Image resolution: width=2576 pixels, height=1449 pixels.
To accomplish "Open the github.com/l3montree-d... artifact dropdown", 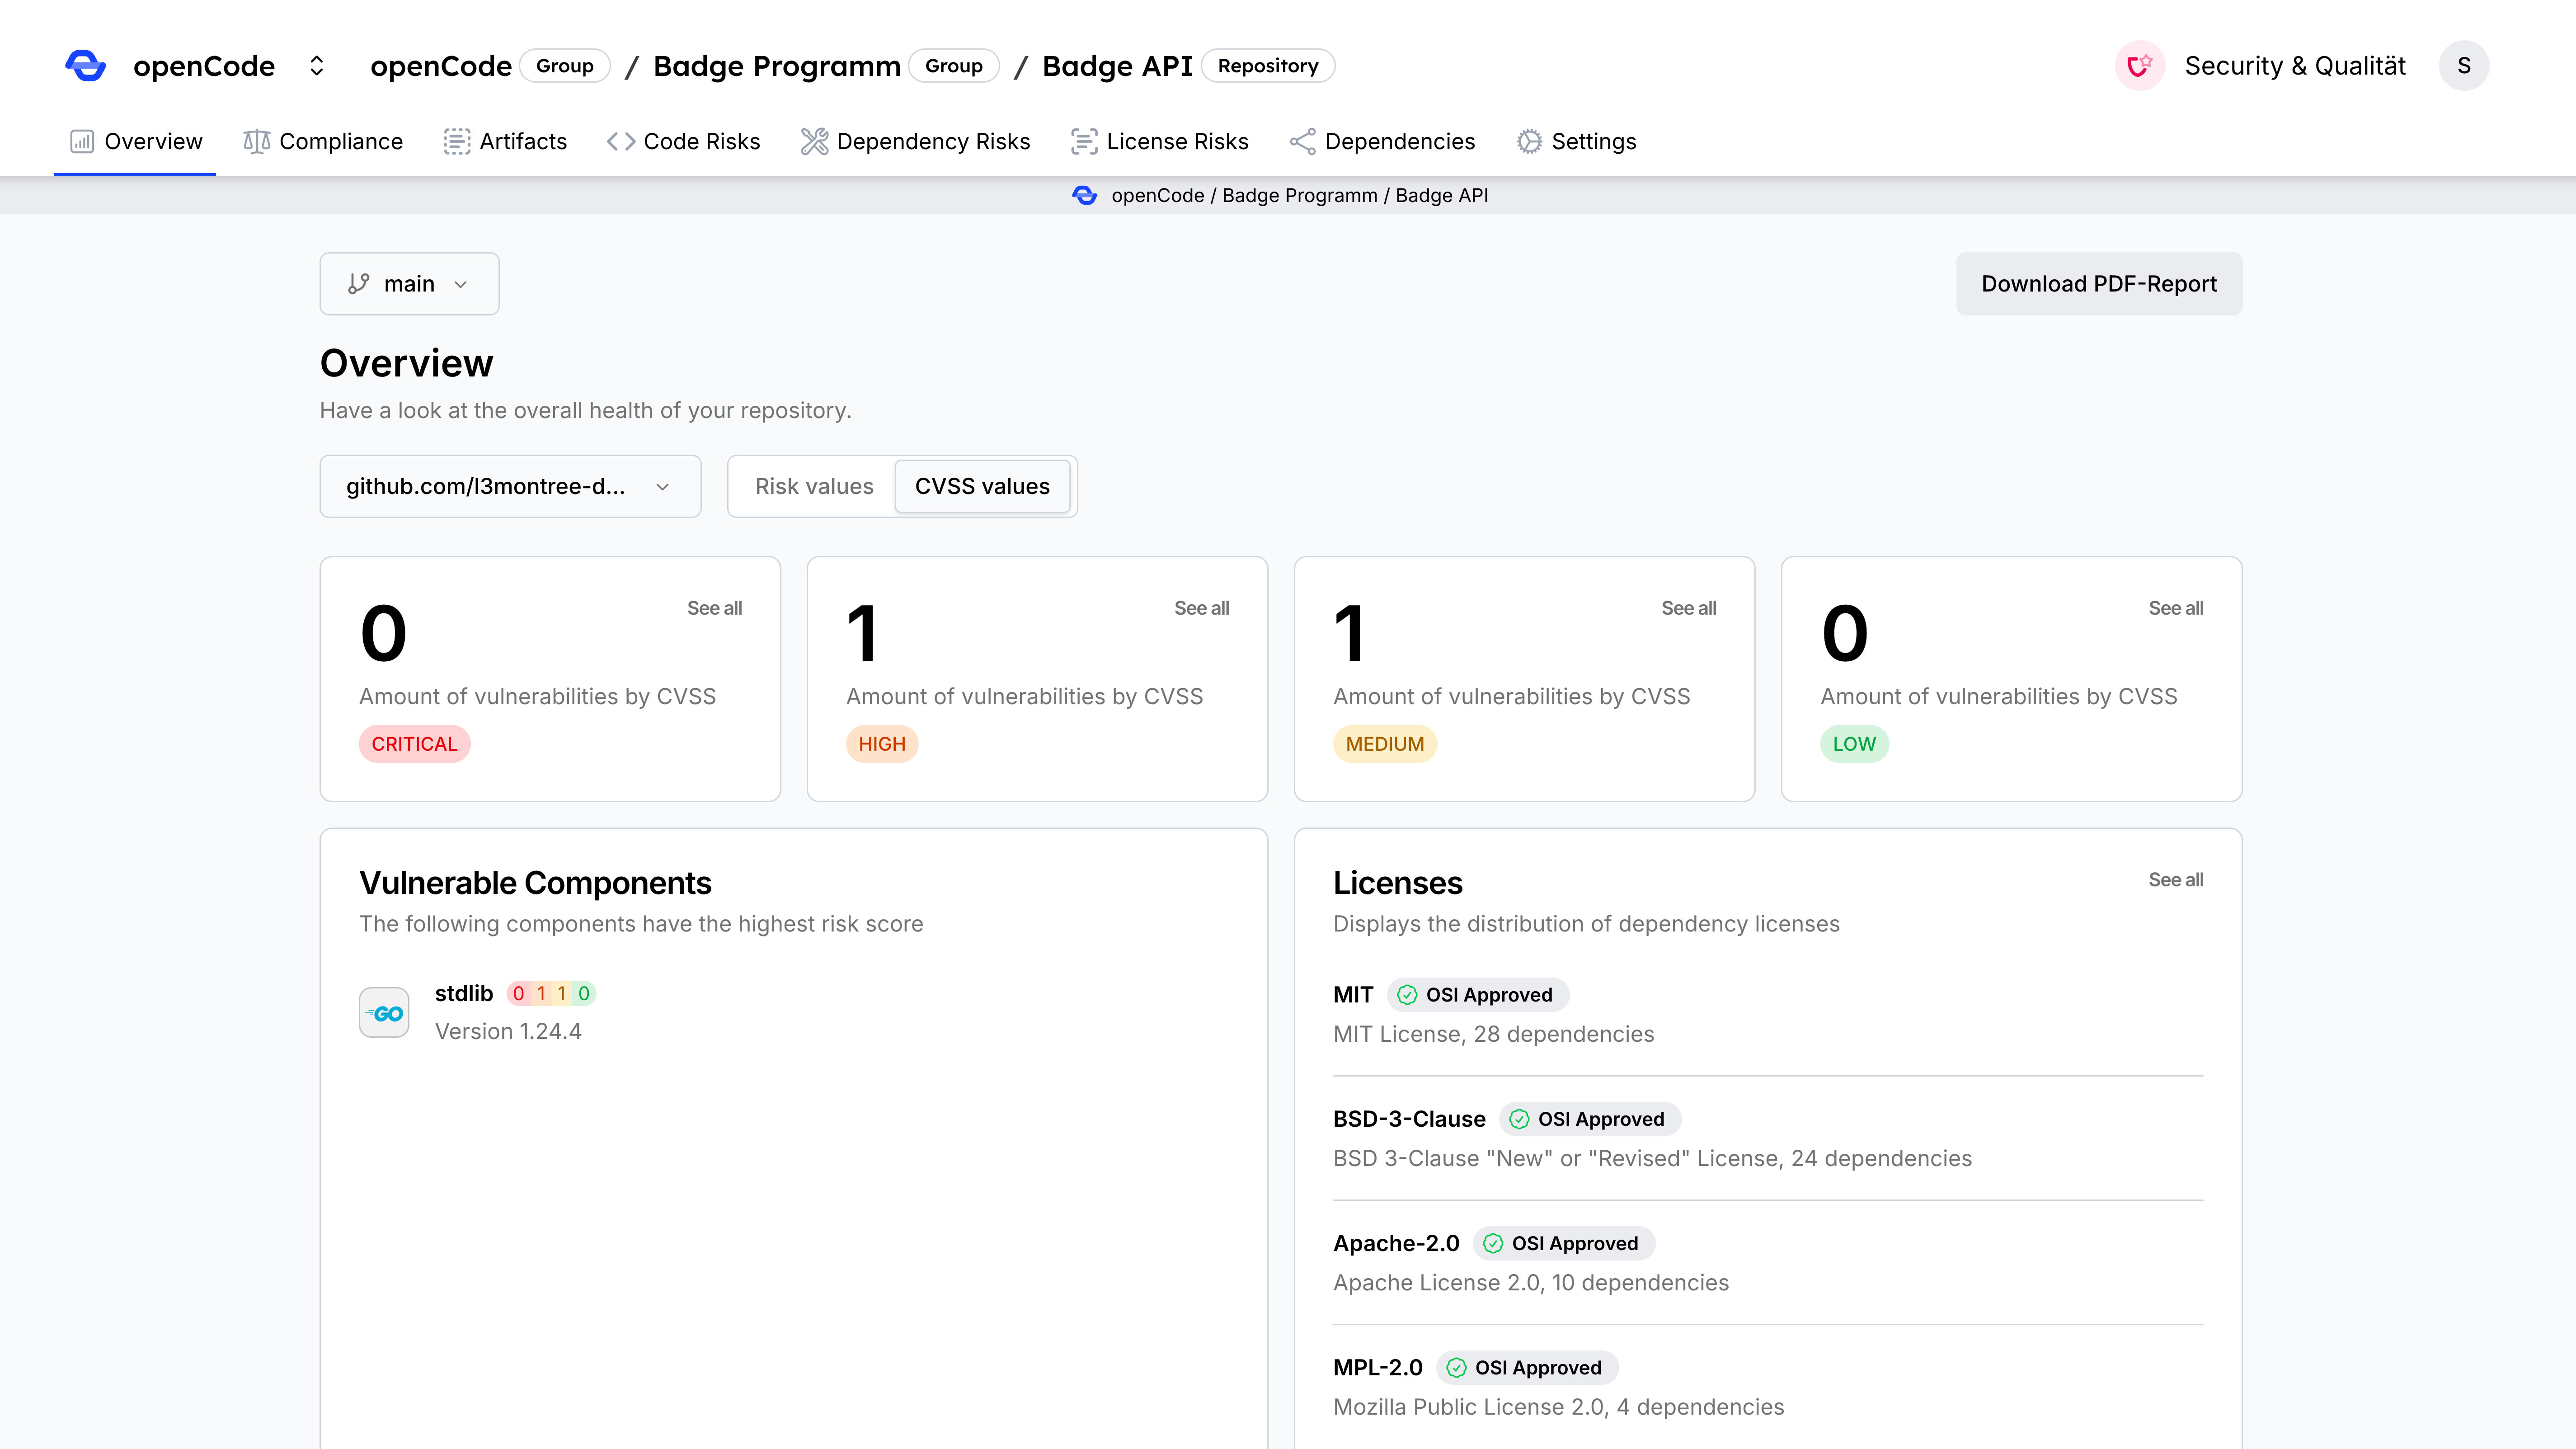I will point(510,487).
